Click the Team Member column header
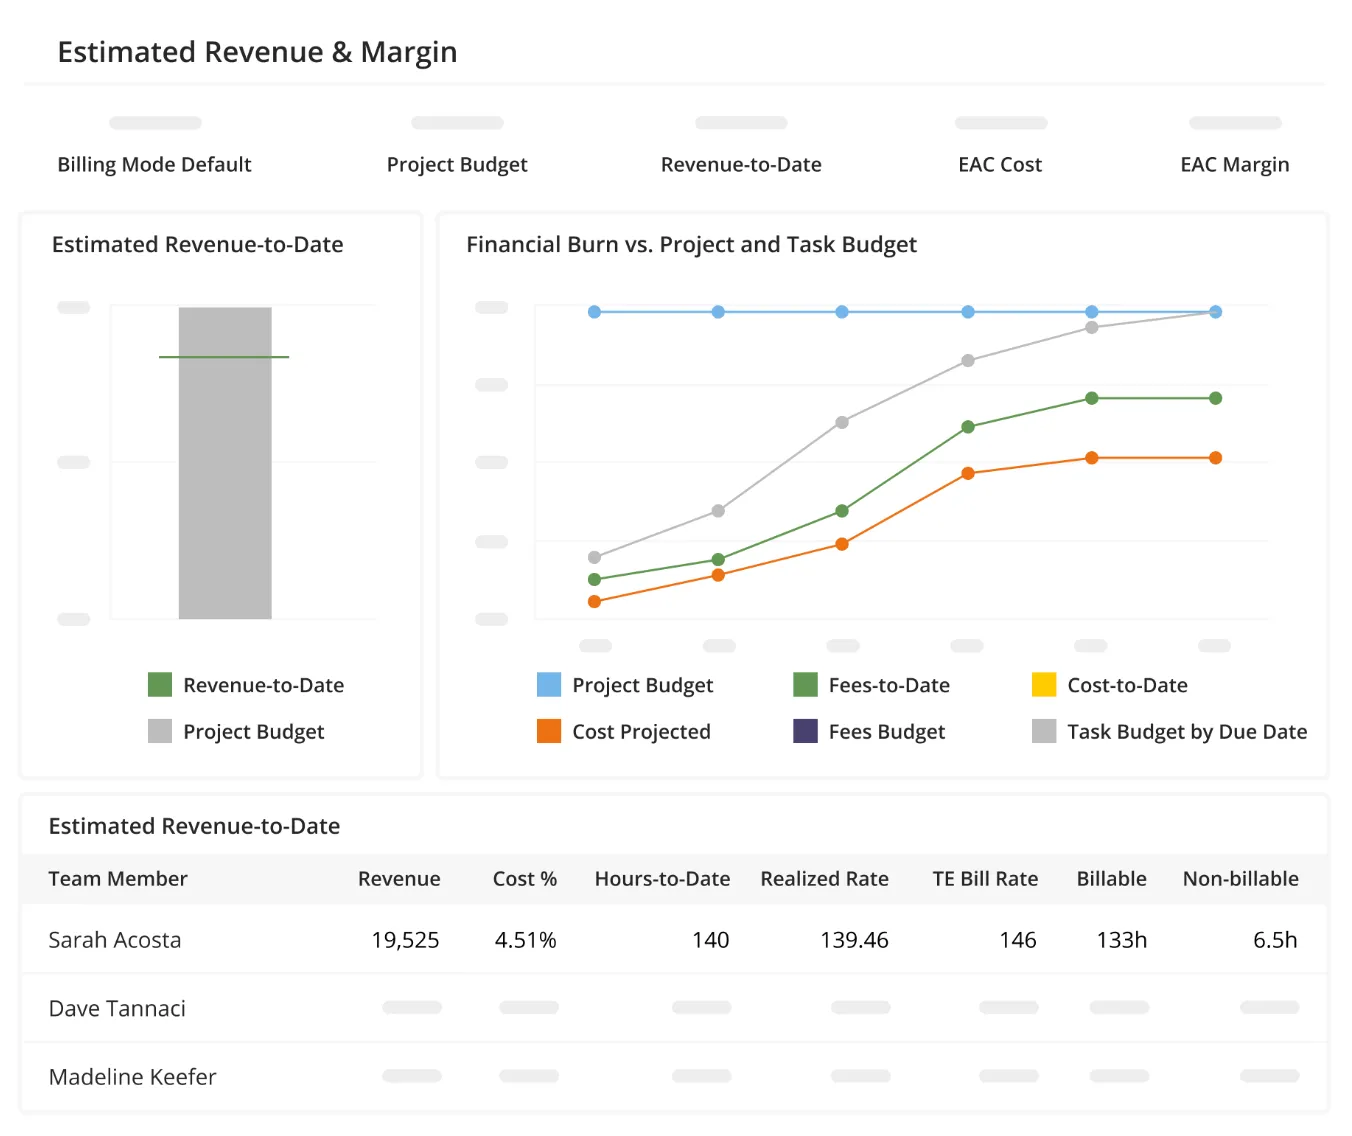 point(118,879)
